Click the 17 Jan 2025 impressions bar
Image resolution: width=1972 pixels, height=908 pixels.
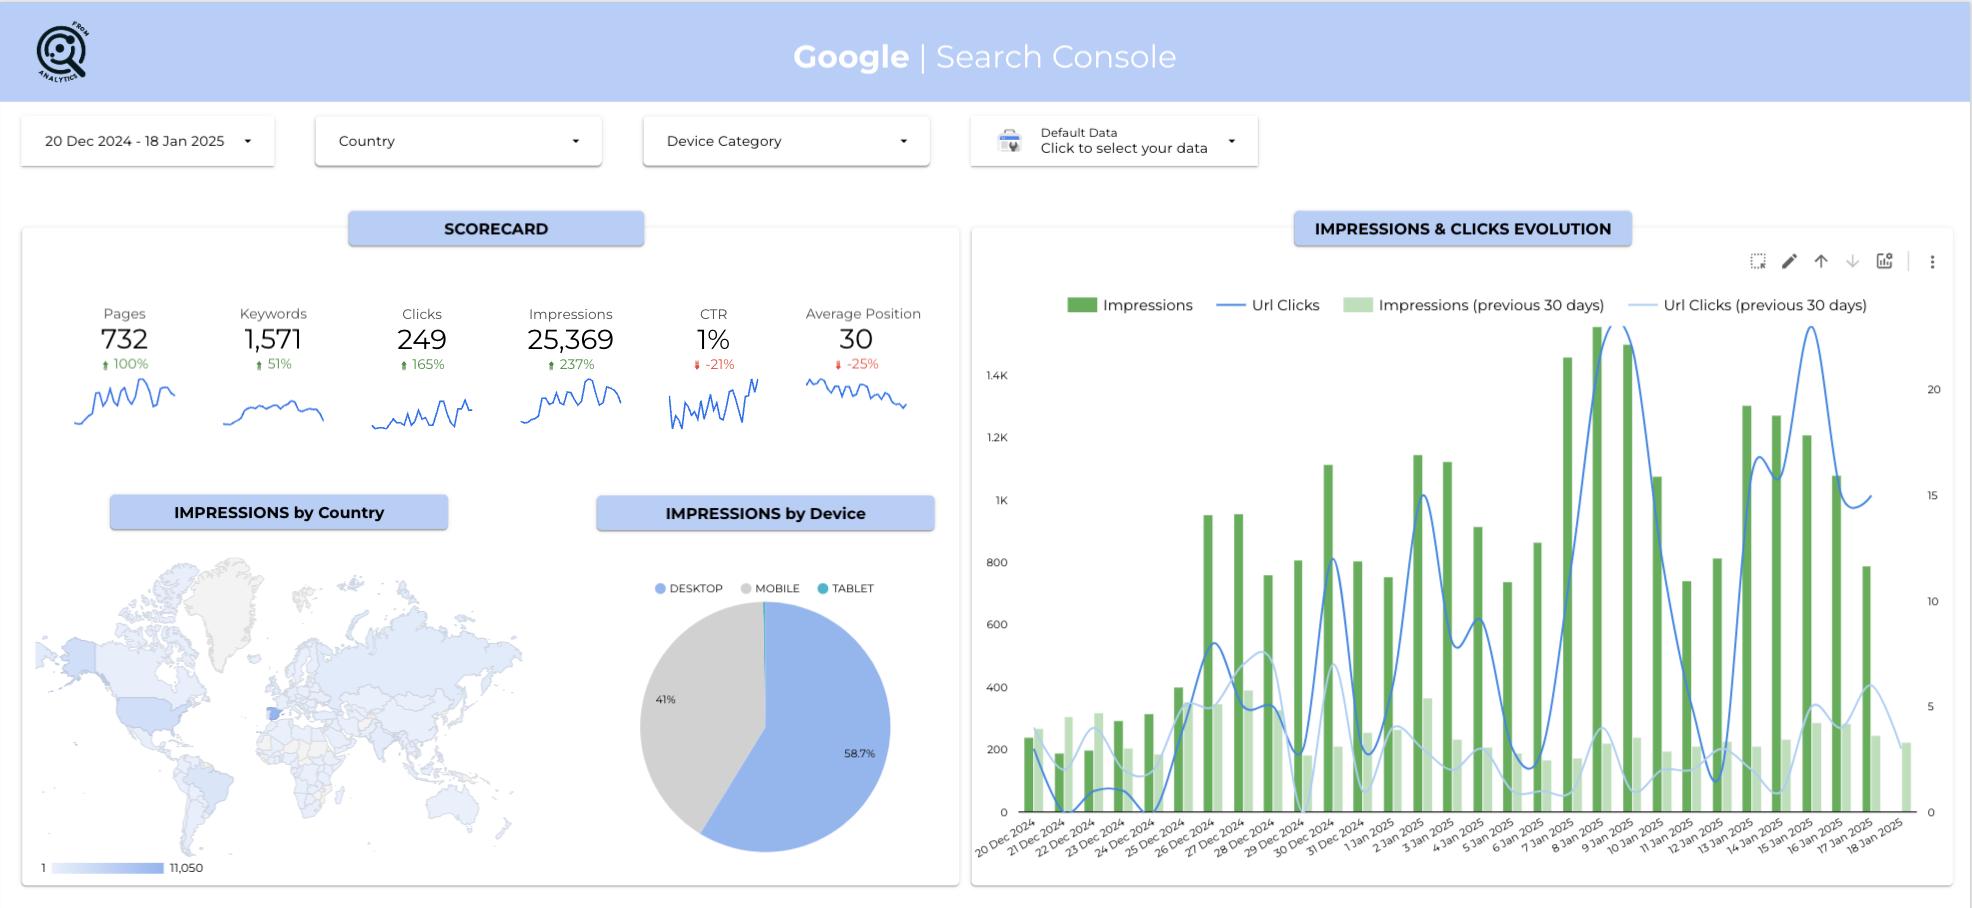coord(1866,689)
